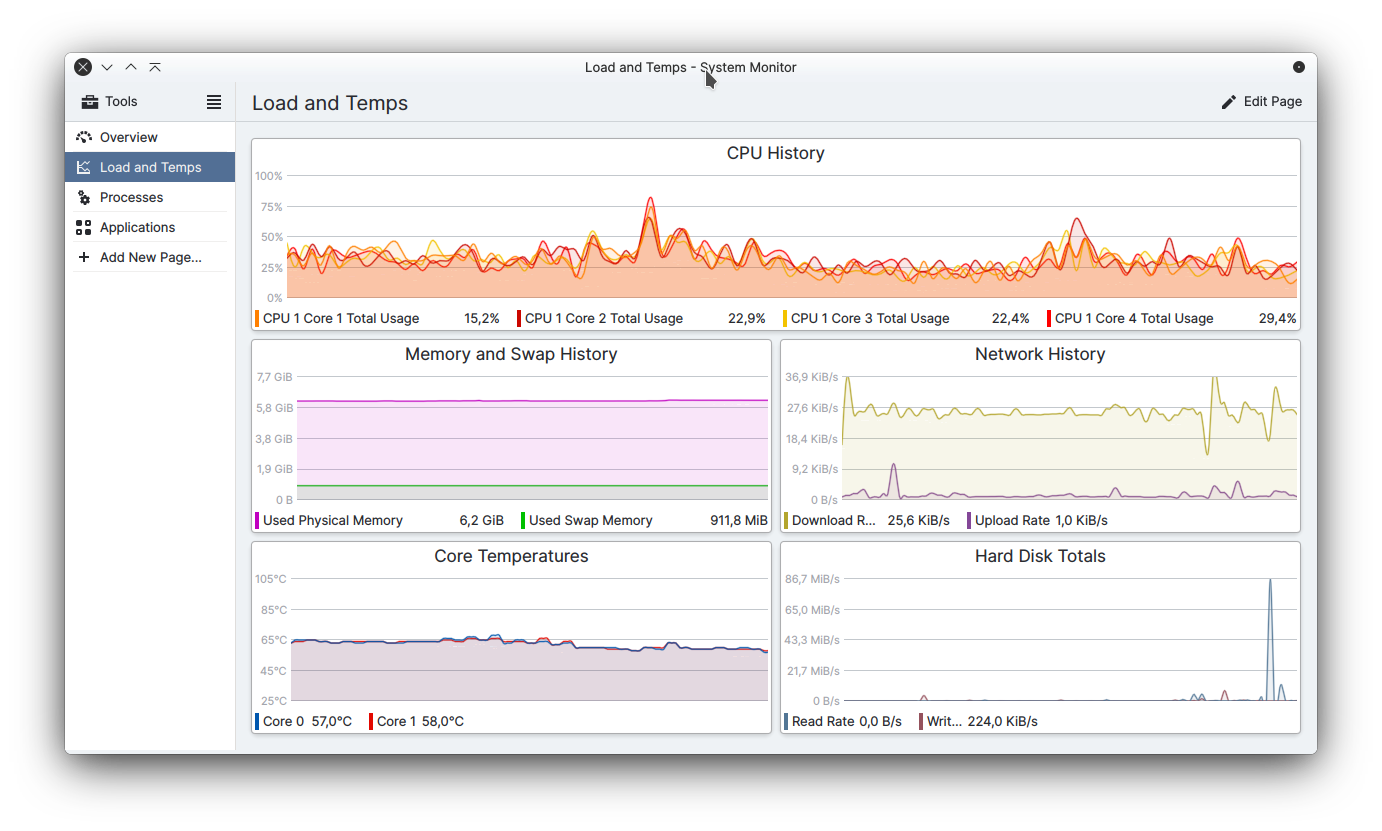Click the Load and Temps page heading

(x=330, y=103)
